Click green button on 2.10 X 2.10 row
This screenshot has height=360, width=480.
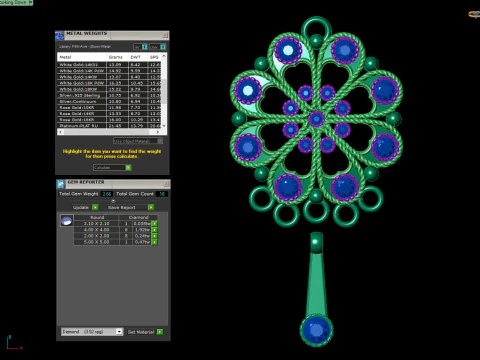click(155, 224)
